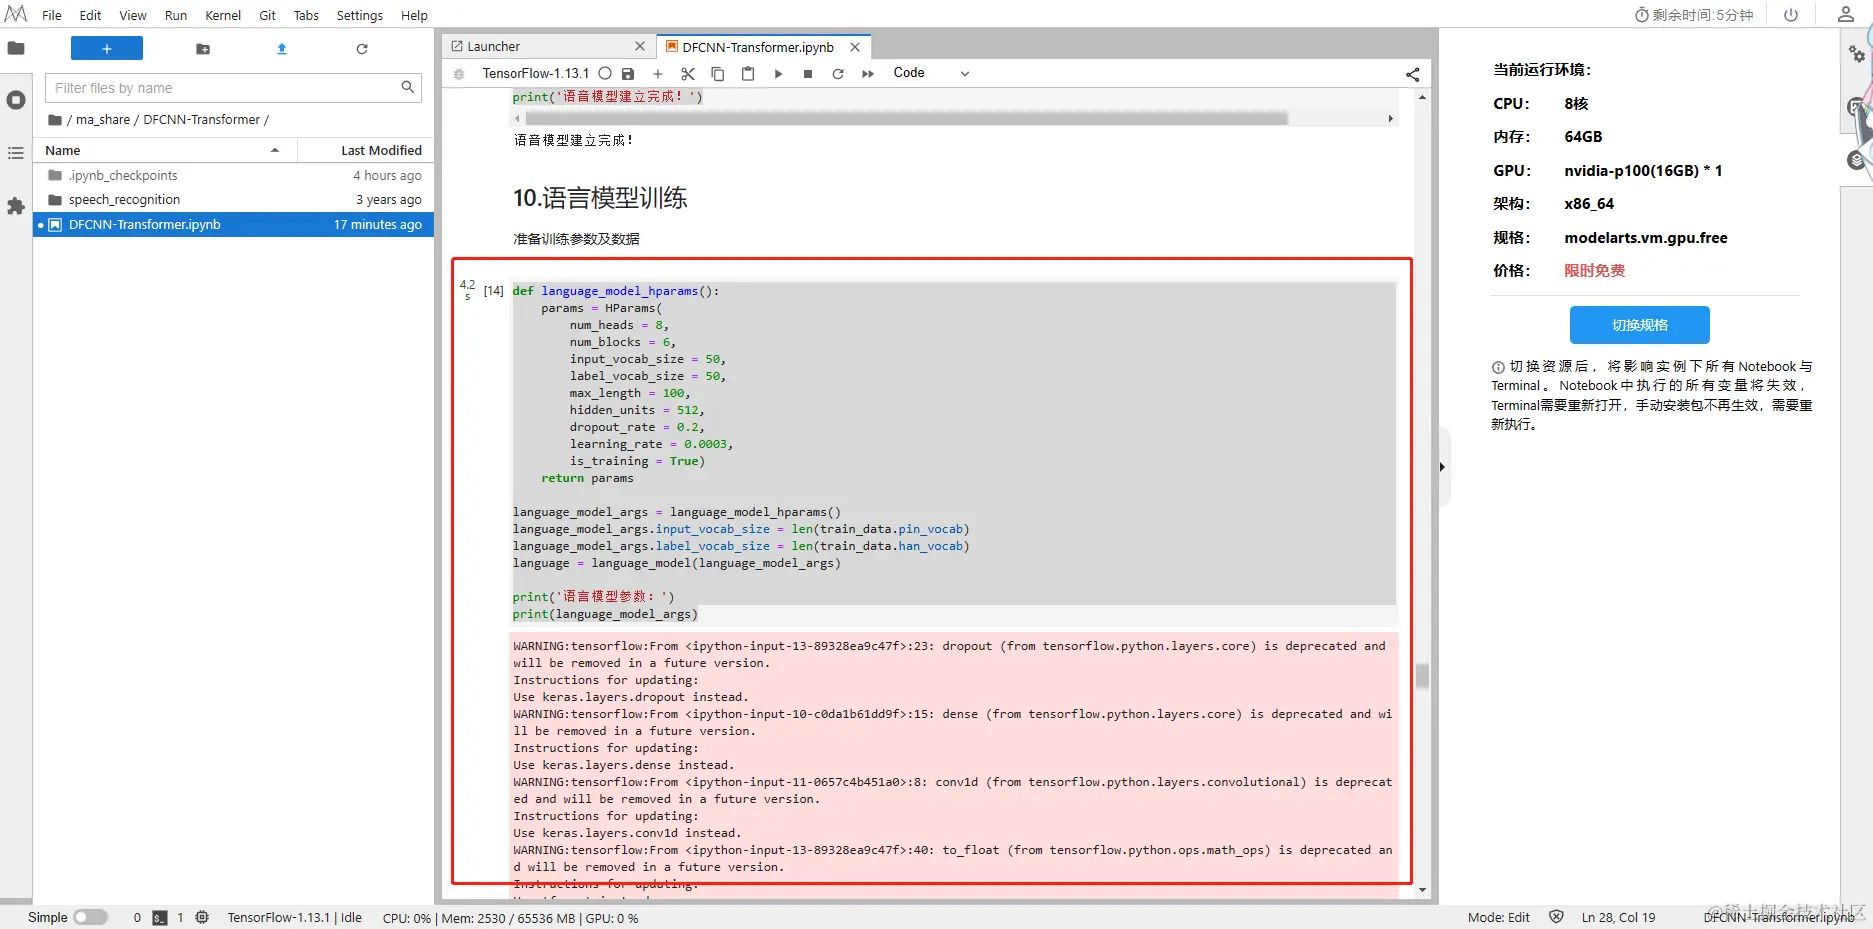
Task: Refresh the file list
Action: 362,48
